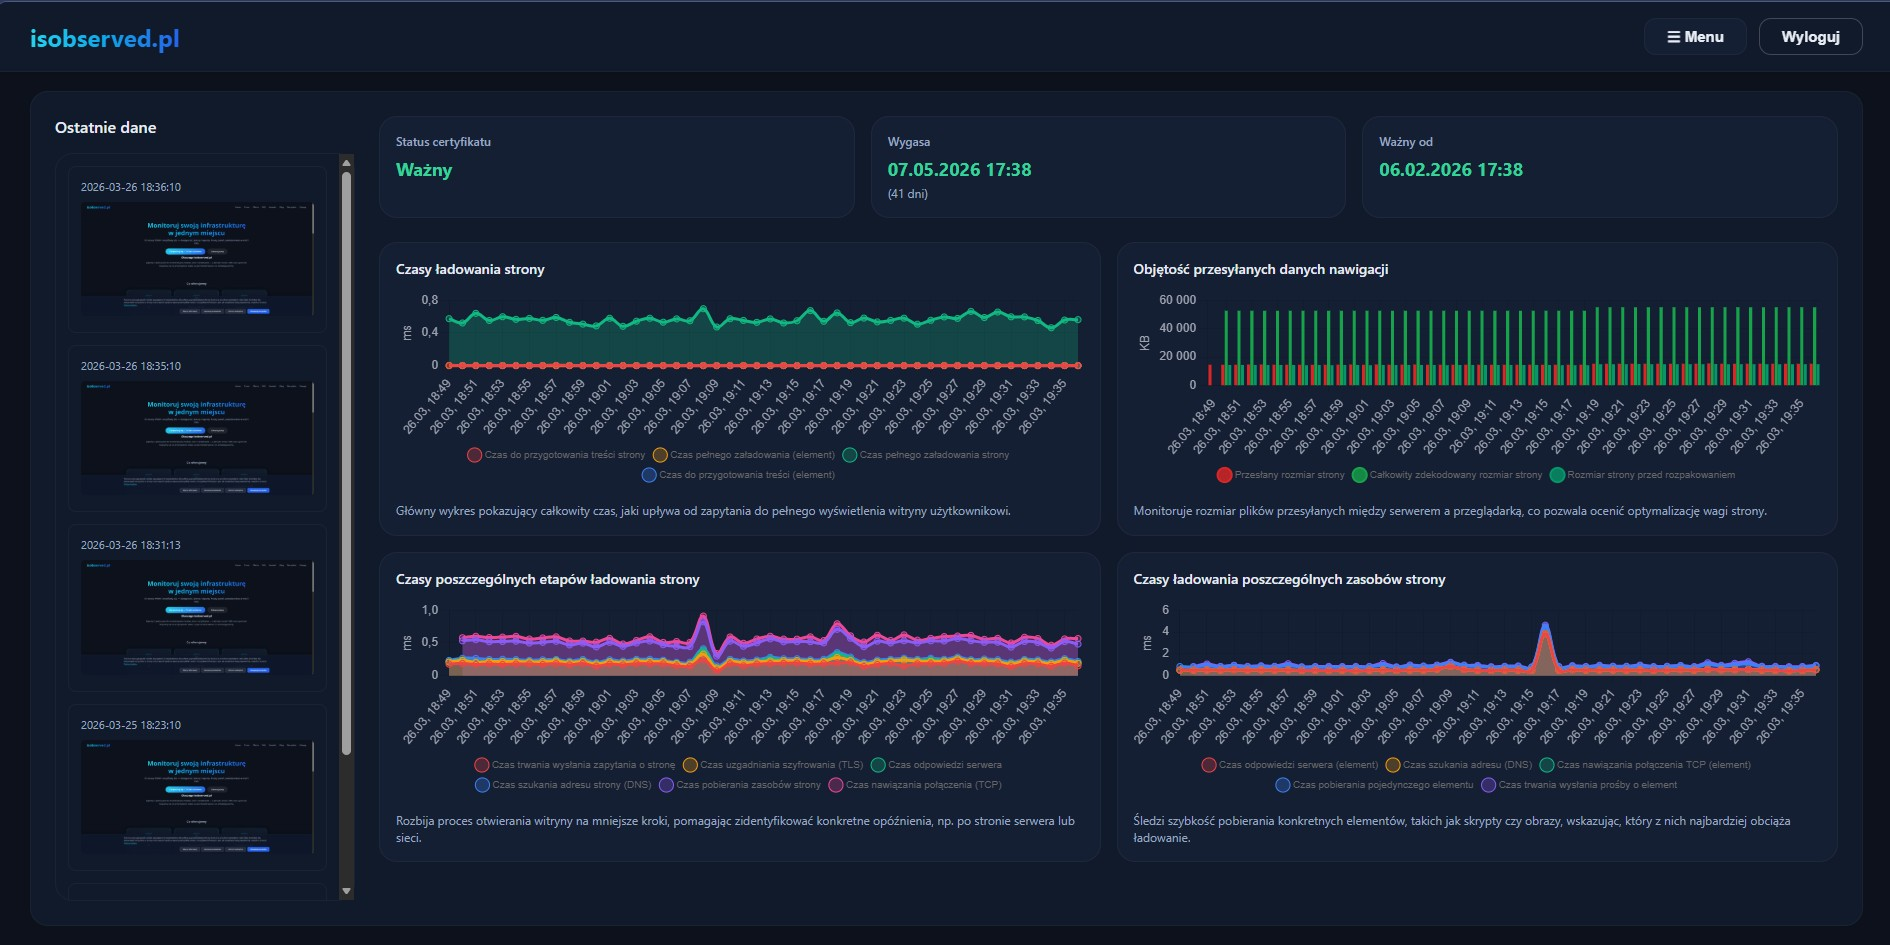Viewport: 1890px width, 945px height.
Task: Toggle legend 'Czas trwania wysłania prośby o element'
Action: [1580, 785]
